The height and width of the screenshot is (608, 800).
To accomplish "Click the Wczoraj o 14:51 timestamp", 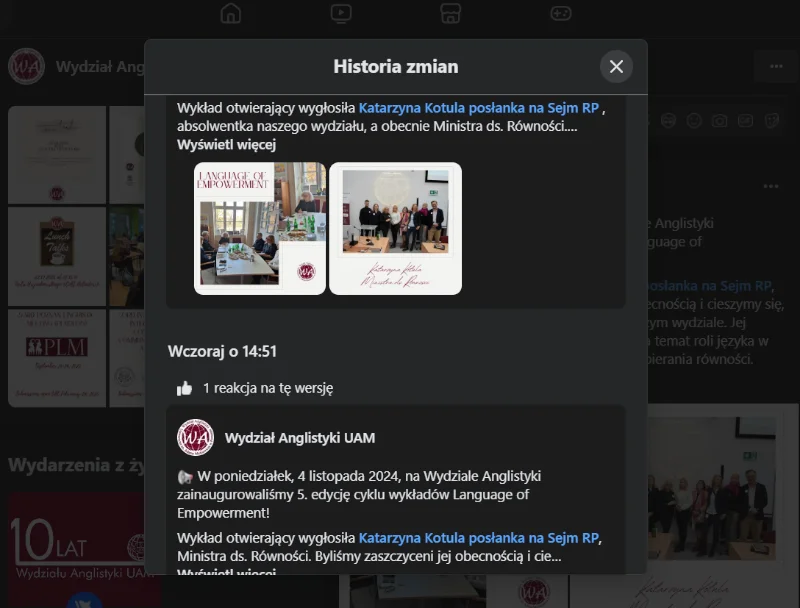I will click(222, 351).
